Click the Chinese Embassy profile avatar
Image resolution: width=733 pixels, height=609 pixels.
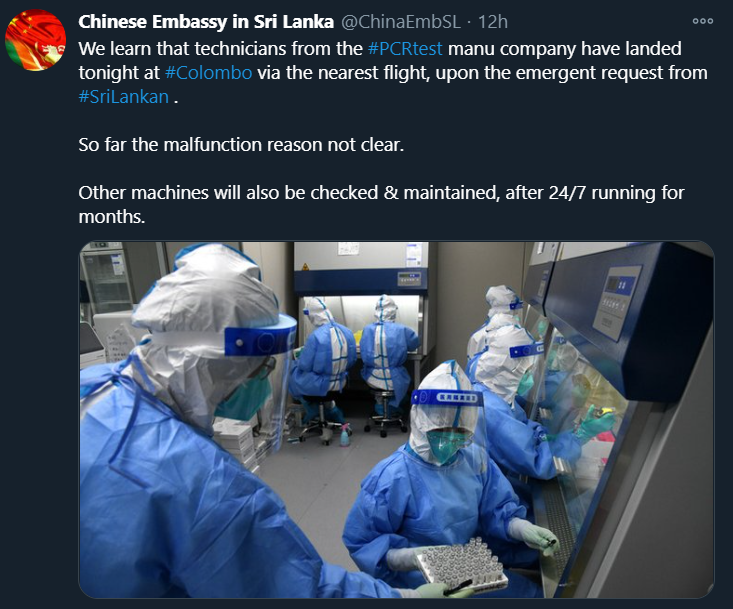[36, 40]
